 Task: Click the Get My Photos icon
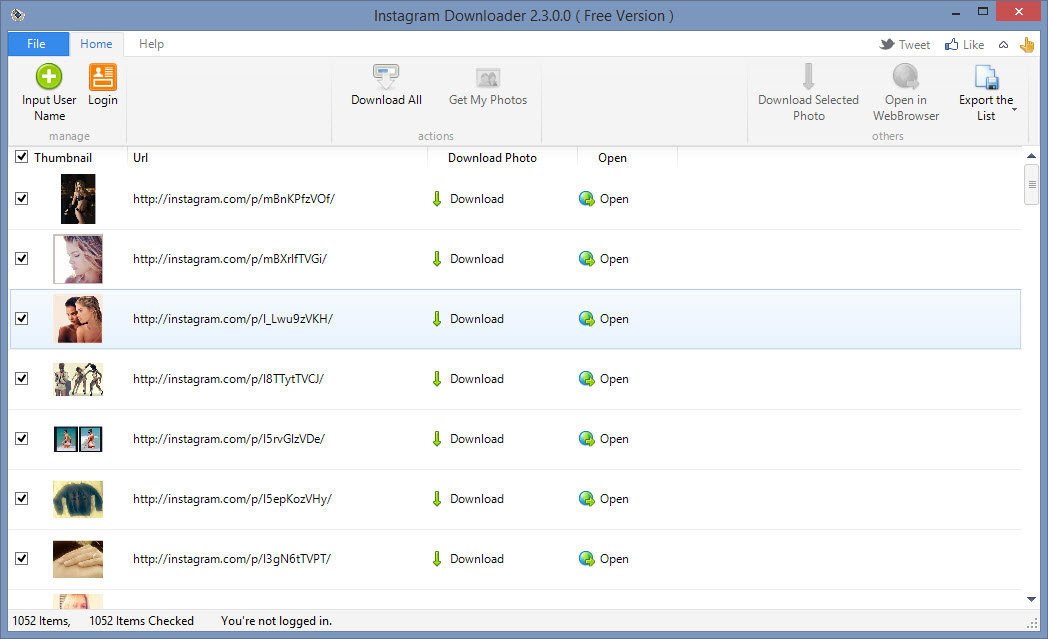[488, 78]
